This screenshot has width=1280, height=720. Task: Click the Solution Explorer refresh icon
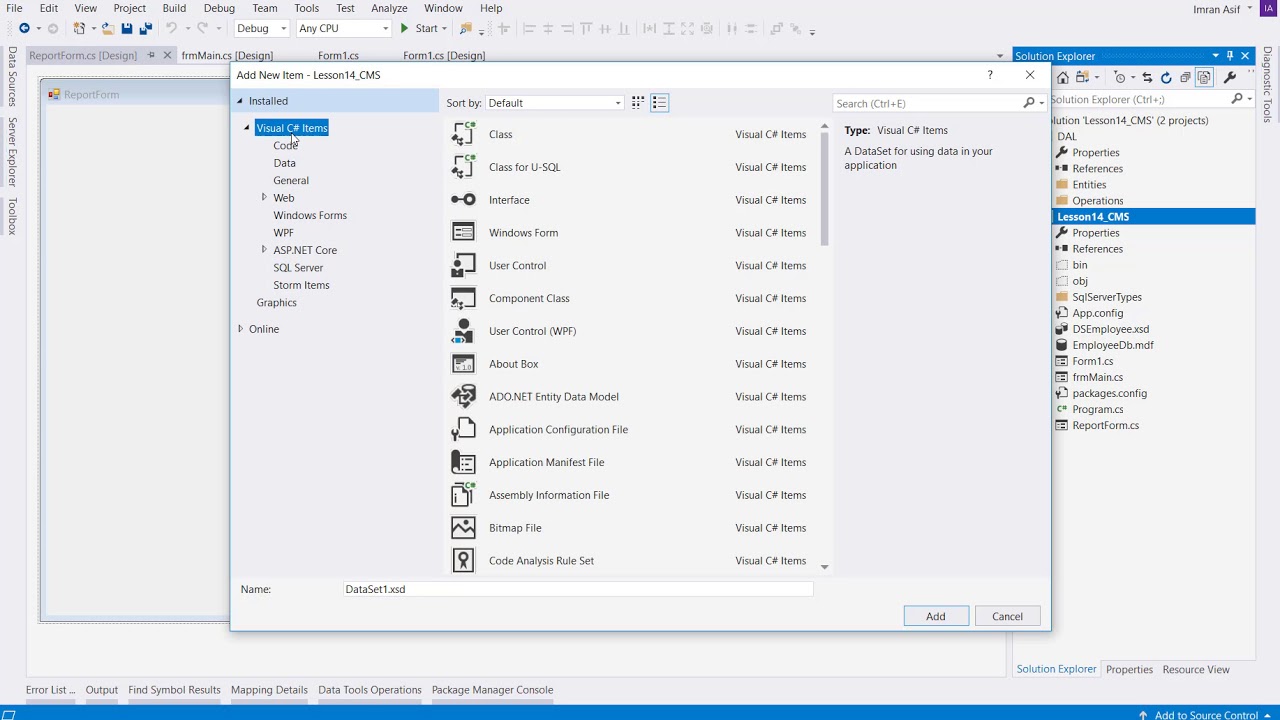[x=1165, y=77]
